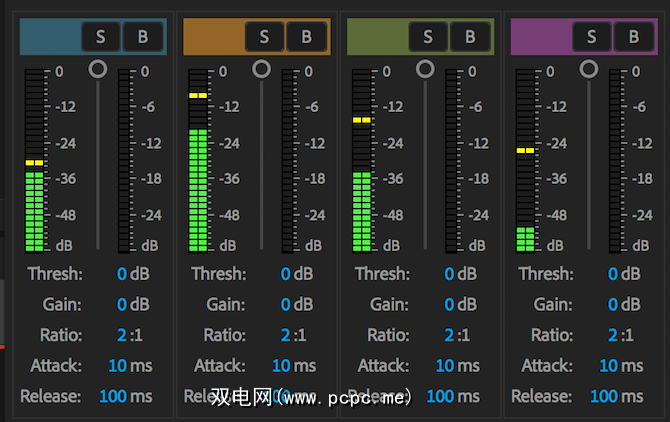Click the purple band color header
The image size is (670, 422).
coord(540,37)
